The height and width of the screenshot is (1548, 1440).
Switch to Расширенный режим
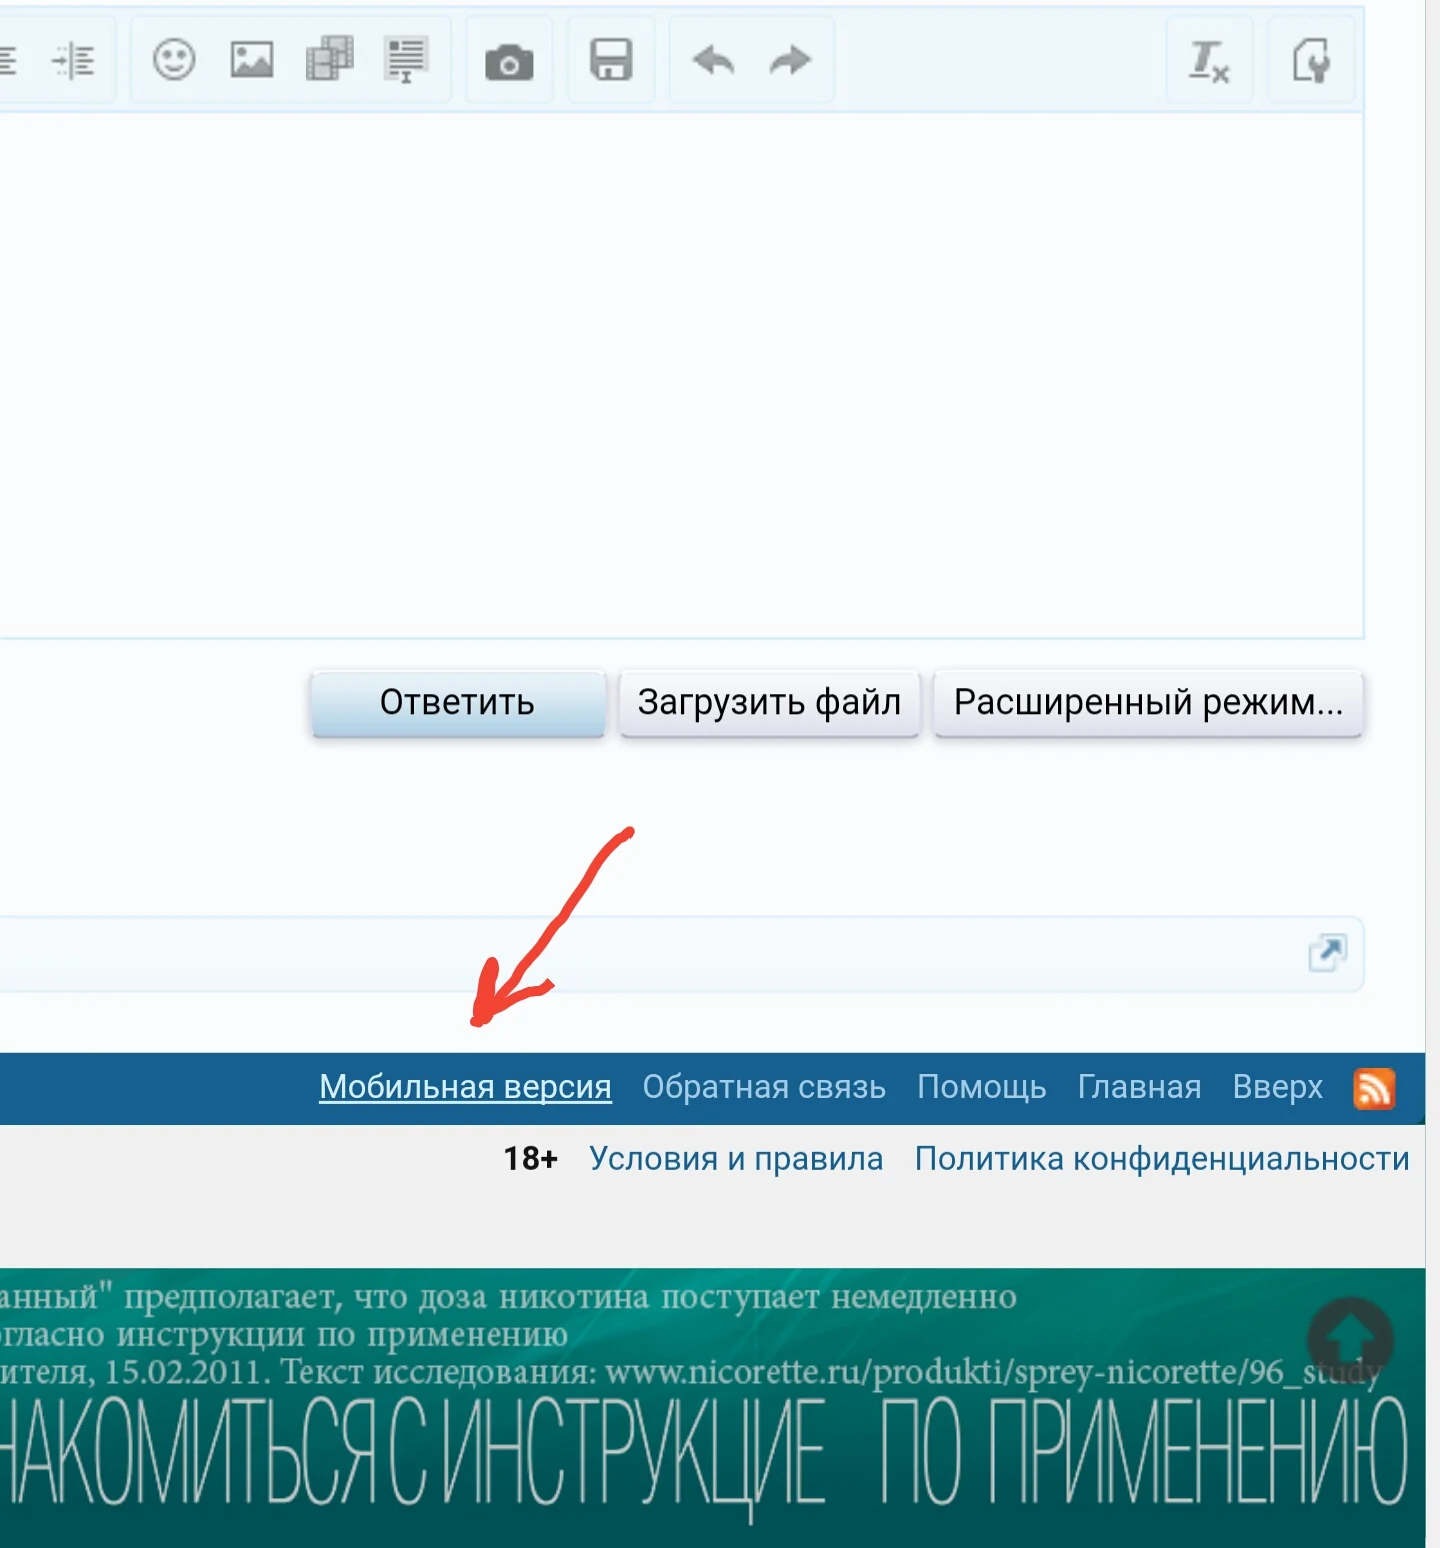point(1148,704)
